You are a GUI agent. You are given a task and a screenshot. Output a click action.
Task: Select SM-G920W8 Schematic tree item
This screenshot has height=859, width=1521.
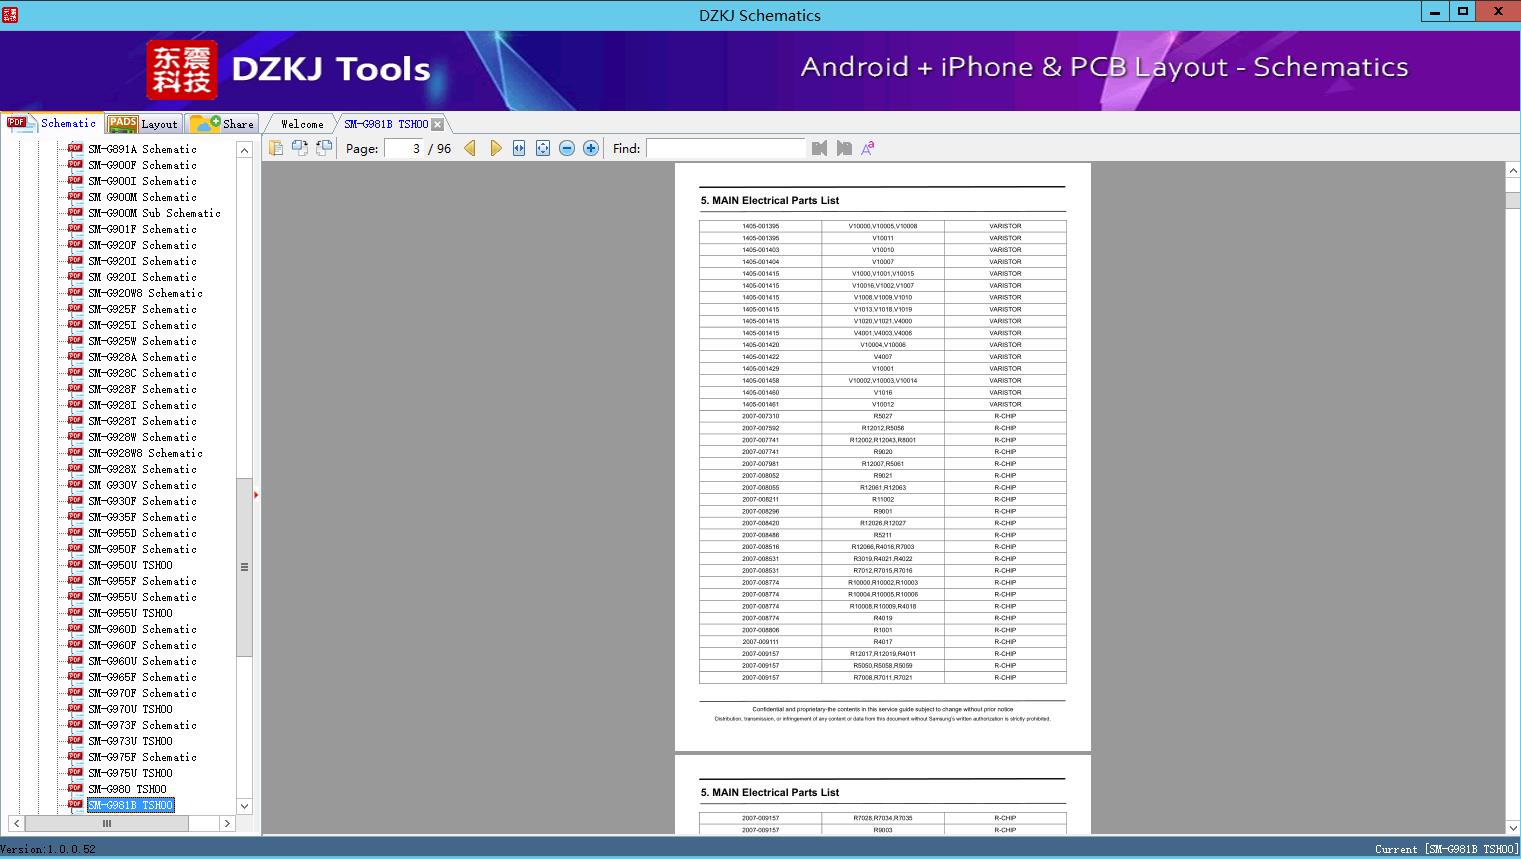145,293
